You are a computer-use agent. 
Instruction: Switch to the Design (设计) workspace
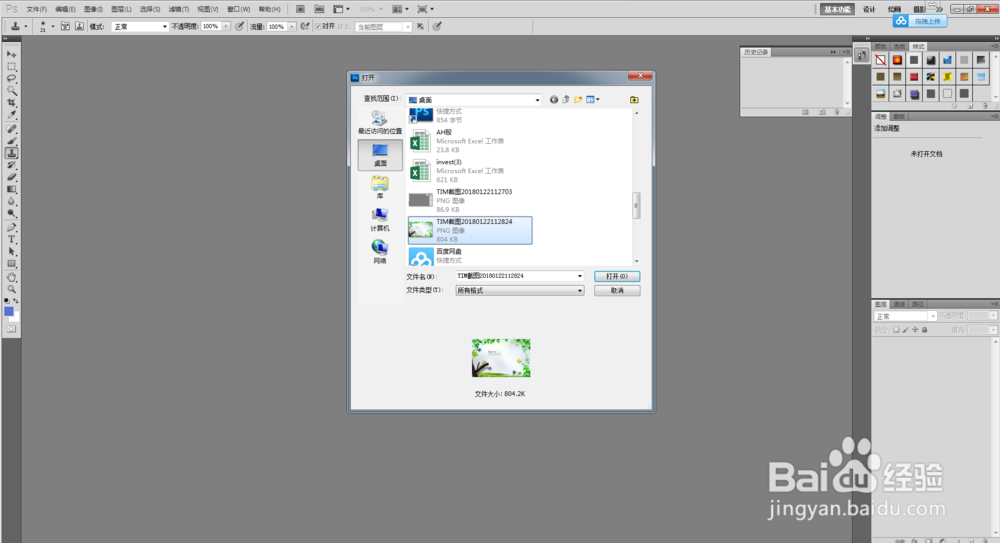pyautogui.click(x=869, y=9)
